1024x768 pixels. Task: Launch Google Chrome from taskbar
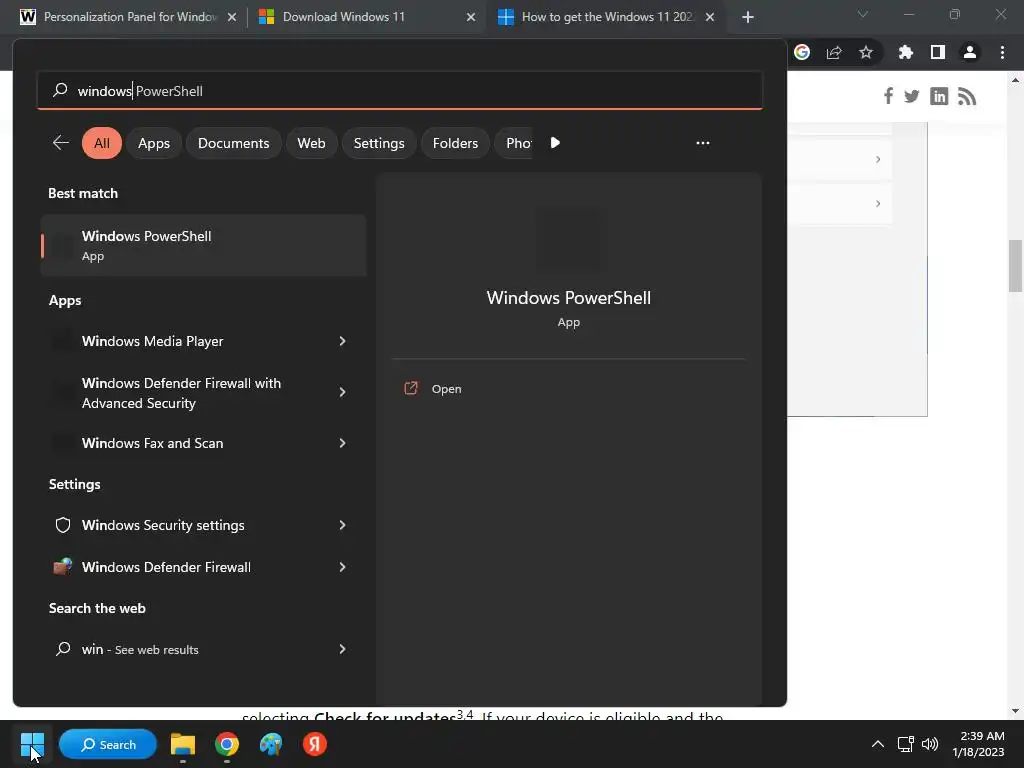(x=227, y=744)
